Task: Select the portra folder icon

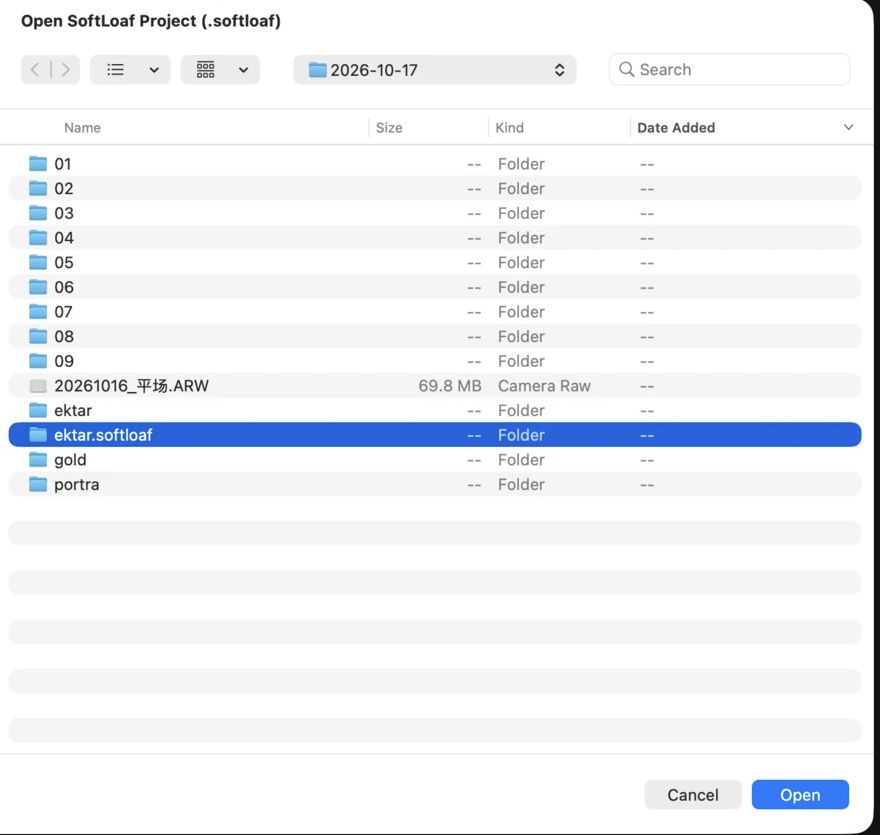Action: tap(38, 484)
